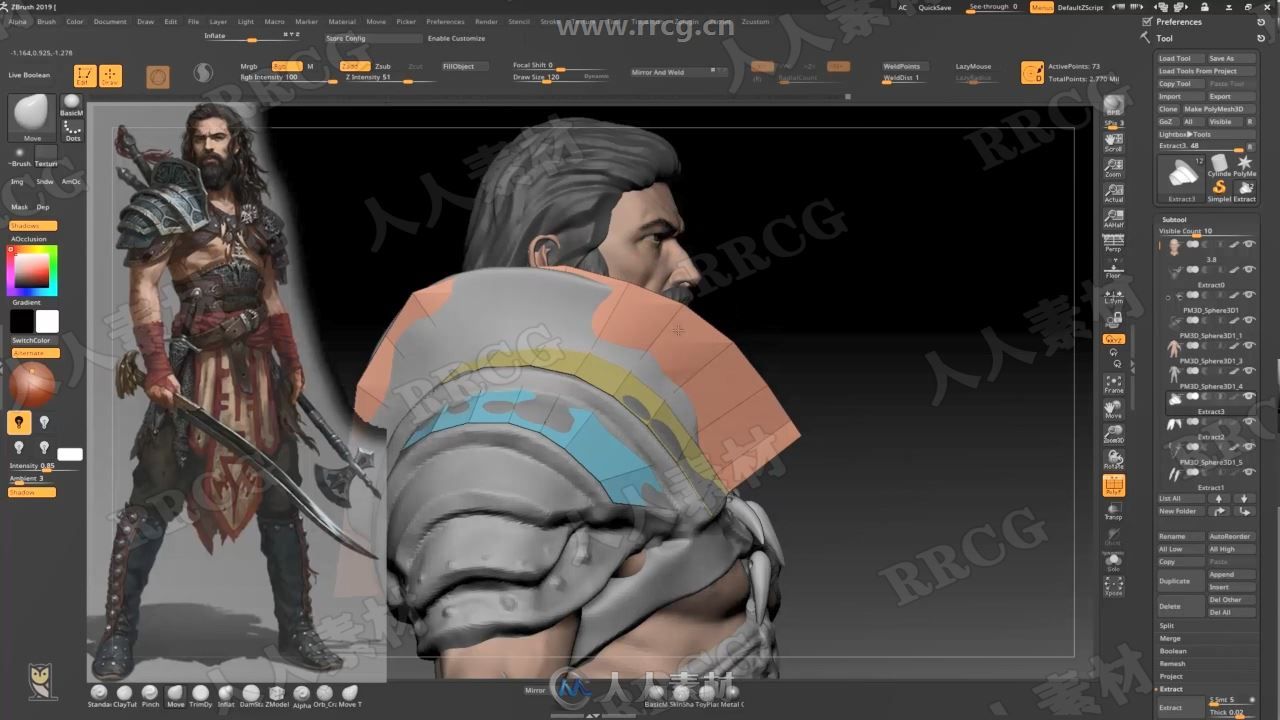Hide the Extract3 subtool with eye icon
The image size is (1280, 720).
1249,396
